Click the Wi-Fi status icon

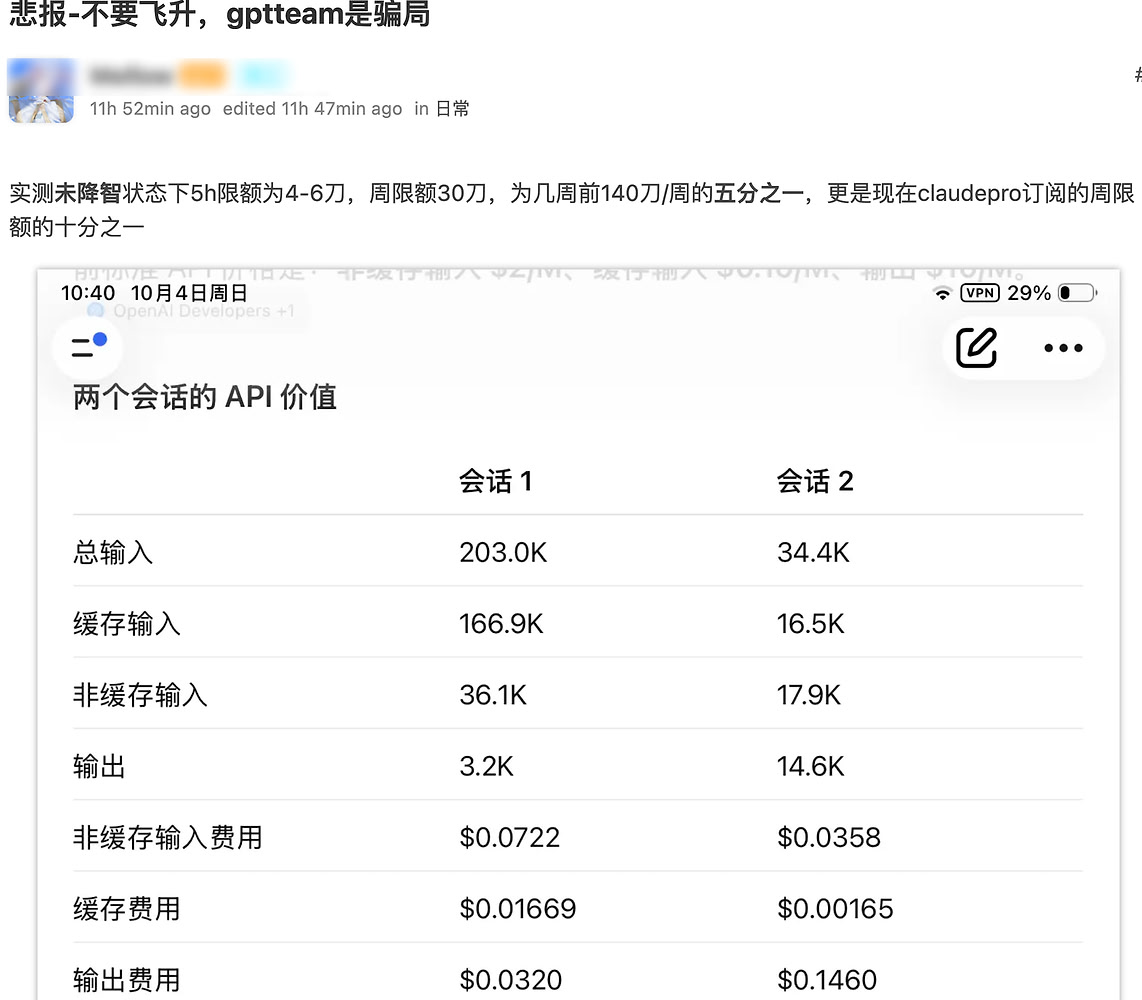[x=943, y=294]
